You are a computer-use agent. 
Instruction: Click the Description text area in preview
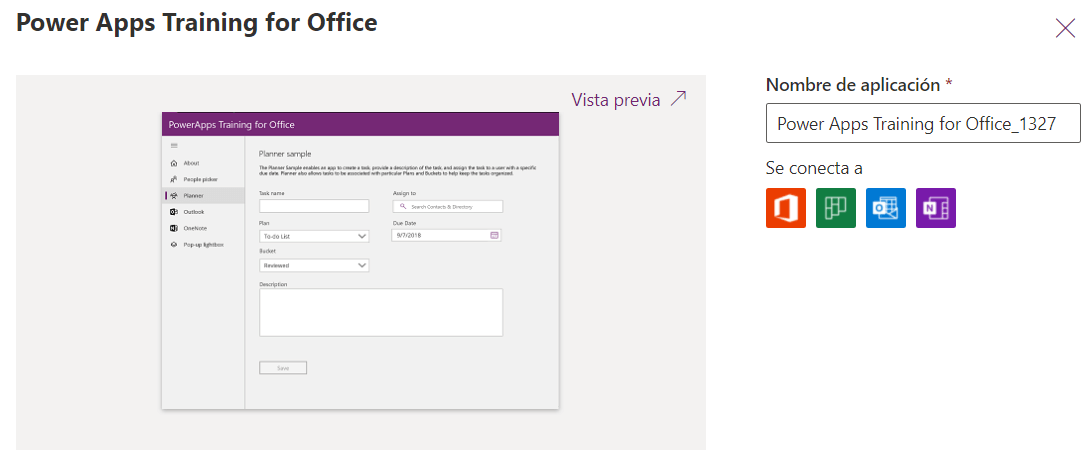click(x=380, y=313)
